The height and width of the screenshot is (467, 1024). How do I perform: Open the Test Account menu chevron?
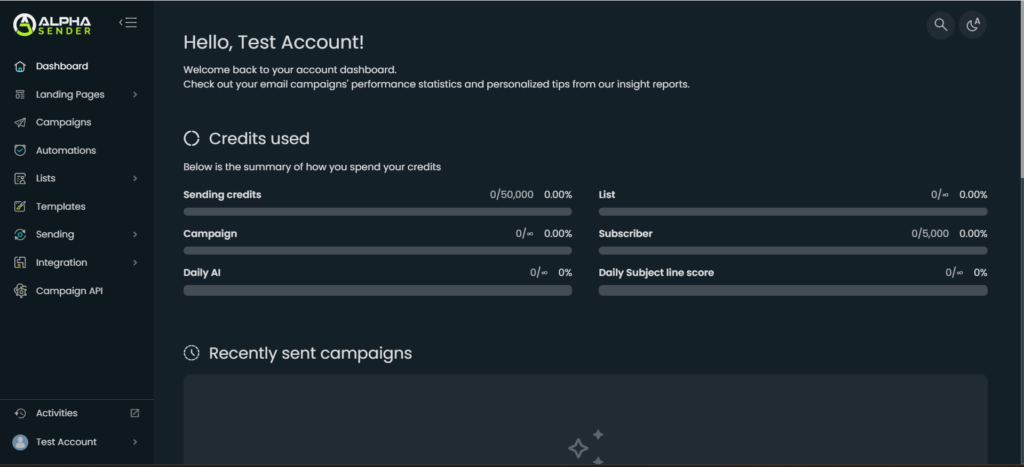point(135,442)
